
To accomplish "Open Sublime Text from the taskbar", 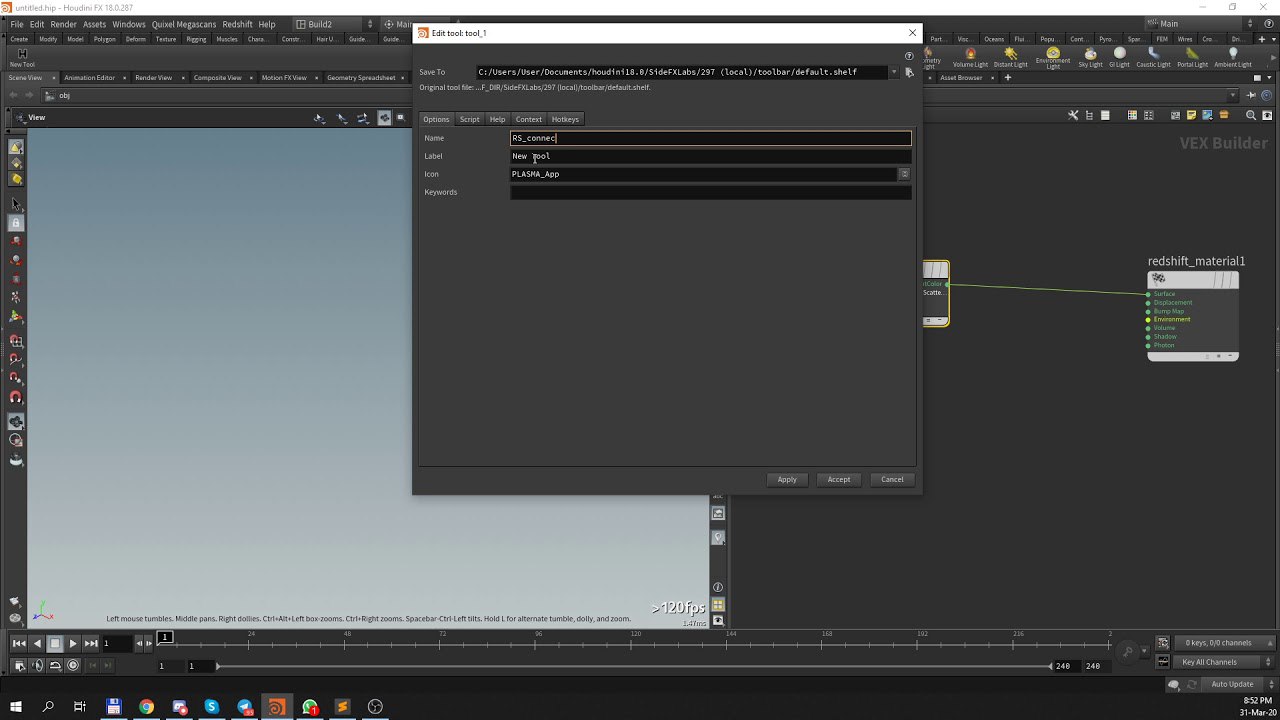I will [x=343, y=706].
